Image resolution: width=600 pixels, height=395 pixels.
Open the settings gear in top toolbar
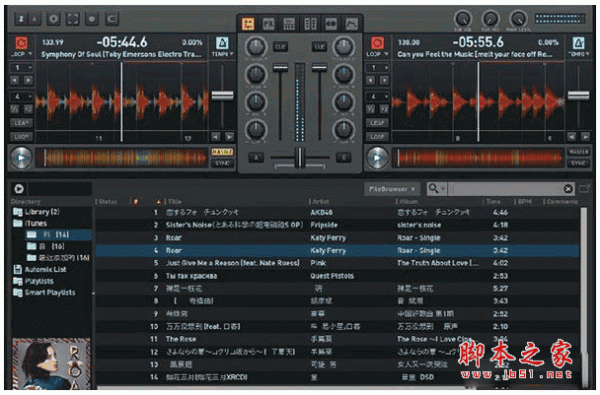click(x=54, y=19)
